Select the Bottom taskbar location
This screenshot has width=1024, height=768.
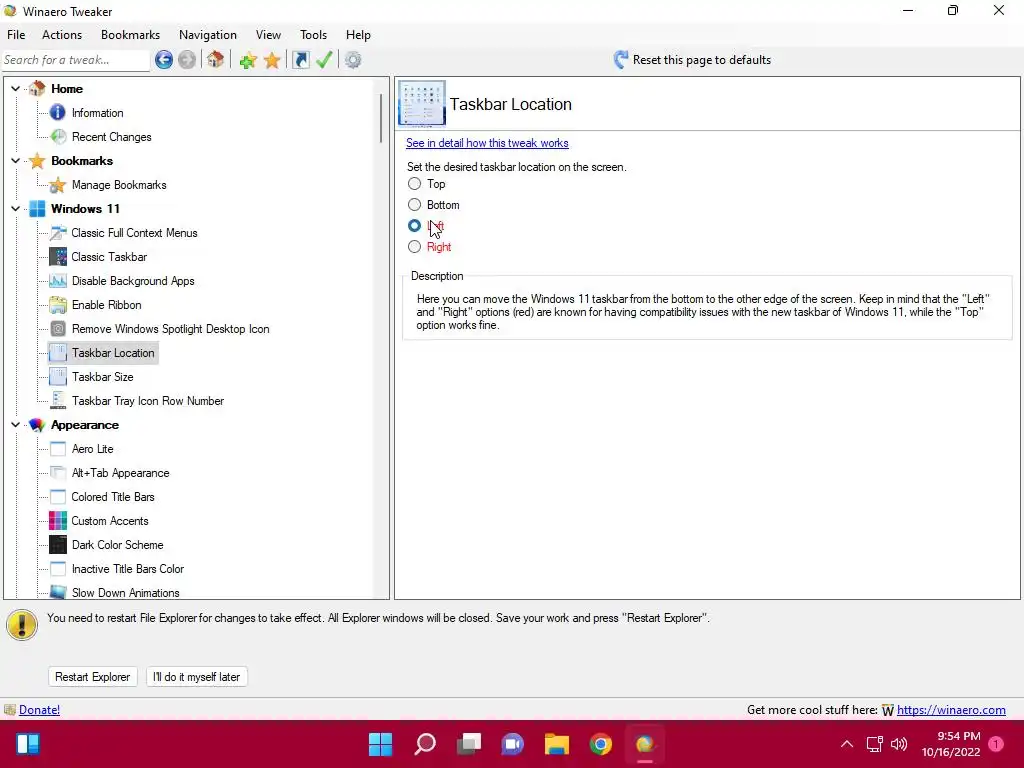[414, 205]
